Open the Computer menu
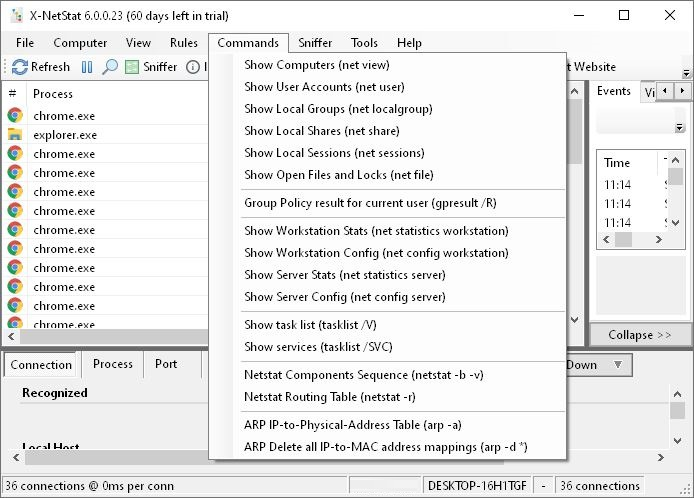 pyautogui.click(x=80, y=43)
